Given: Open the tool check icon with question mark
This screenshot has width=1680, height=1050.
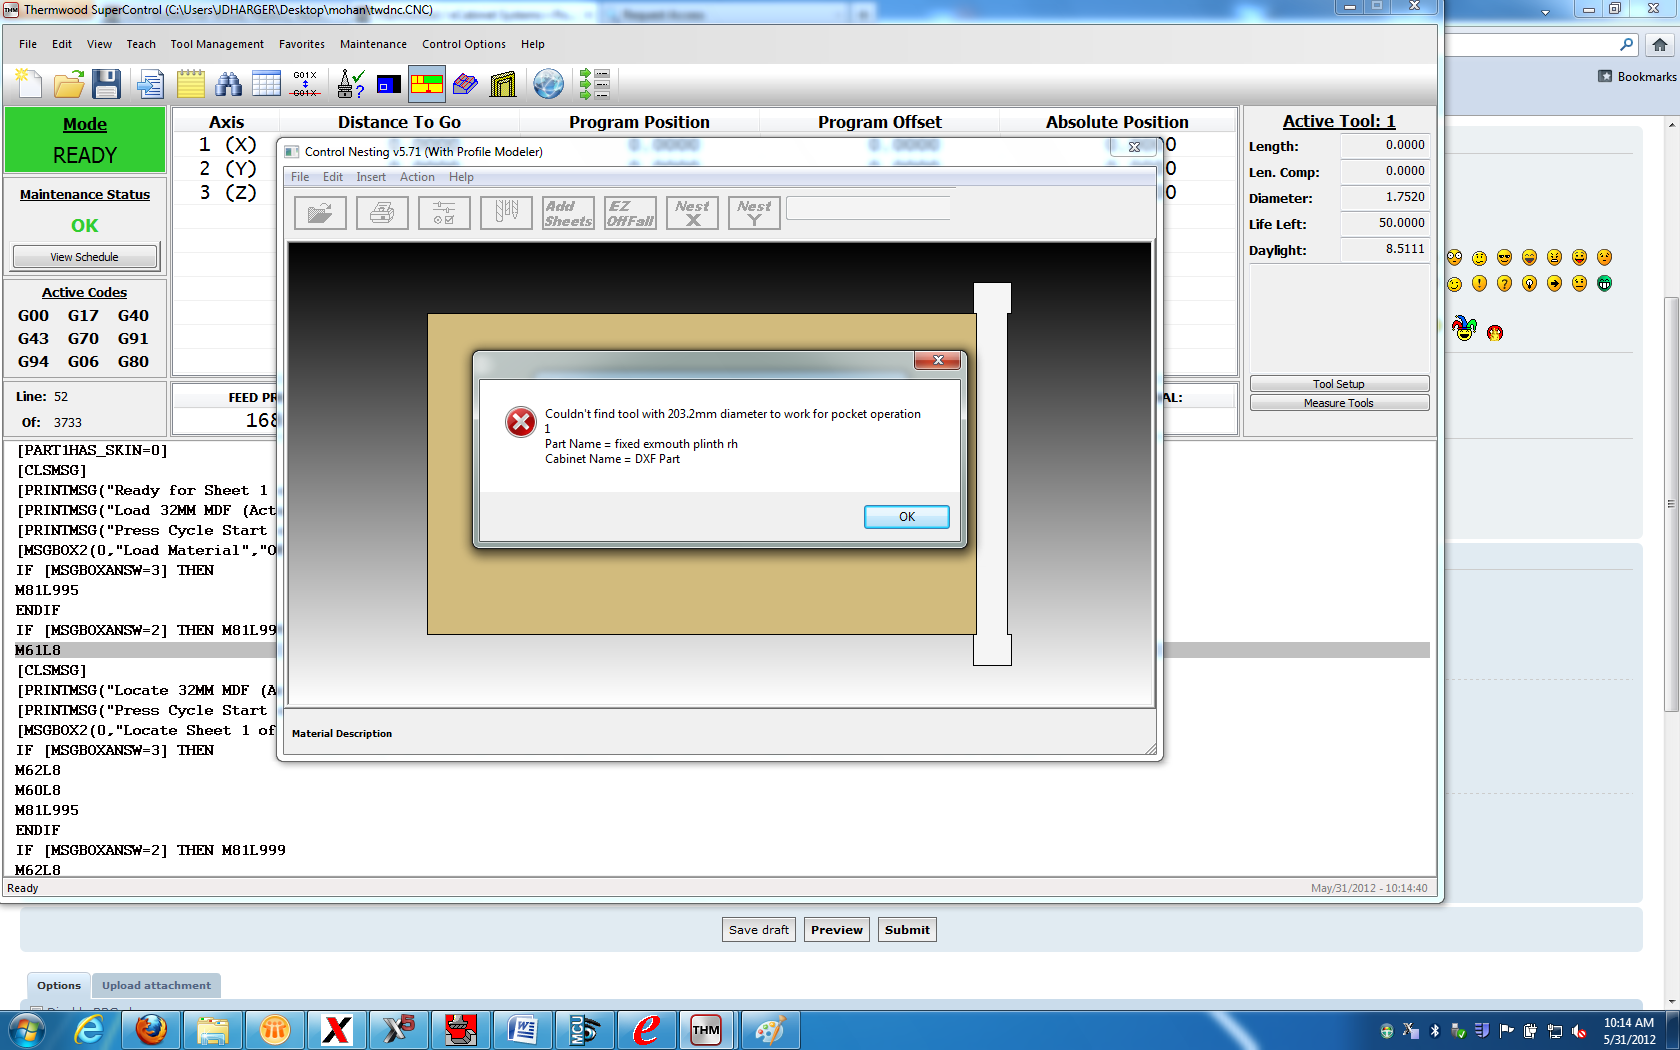Looking at the screenshot, I should (351, 84).
